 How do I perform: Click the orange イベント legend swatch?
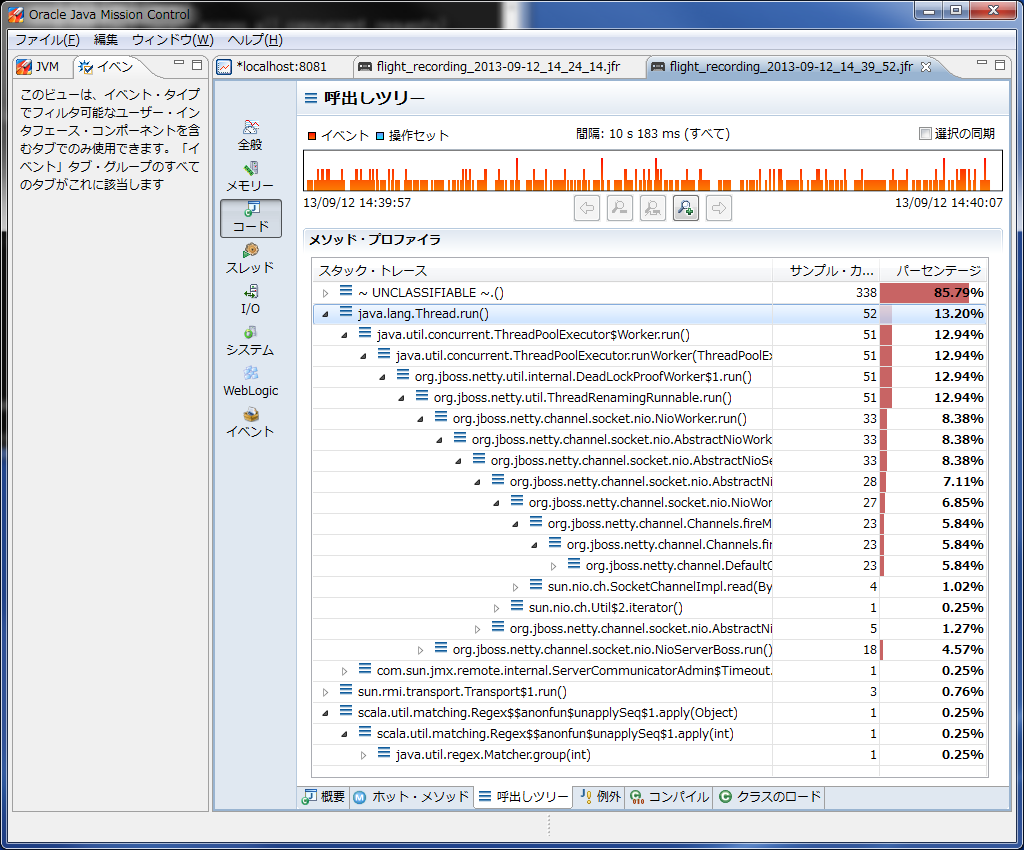pyautogui.click(x=312, y=136)
